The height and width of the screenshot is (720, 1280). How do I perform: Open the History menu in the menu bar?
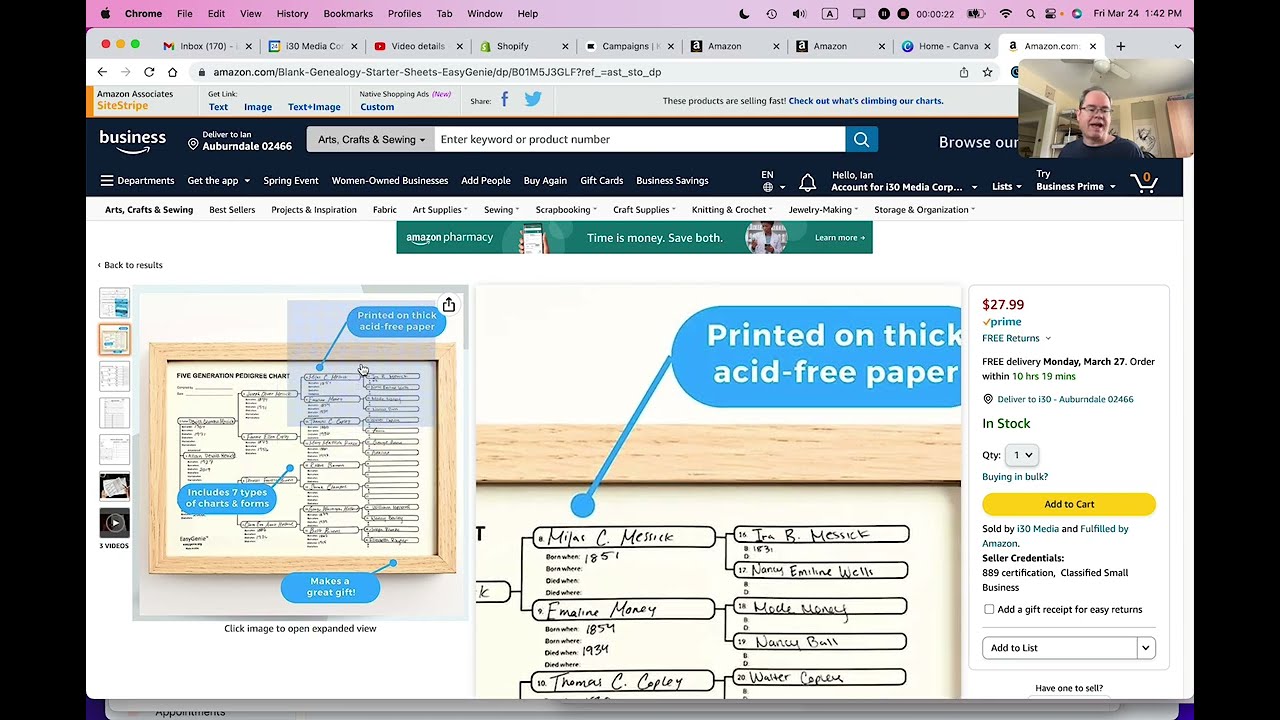[x=292, y=14]
